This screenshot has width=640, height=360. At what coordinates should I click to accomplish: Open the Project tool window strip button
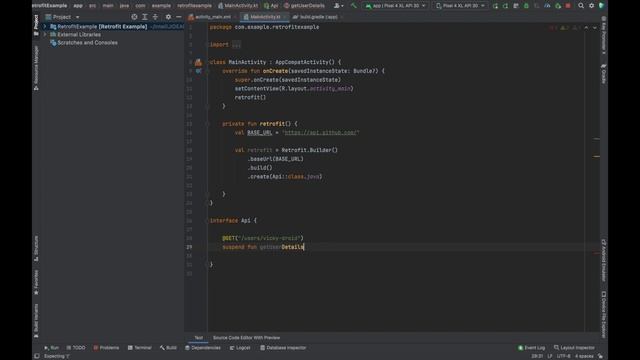[x=36, y=24]
